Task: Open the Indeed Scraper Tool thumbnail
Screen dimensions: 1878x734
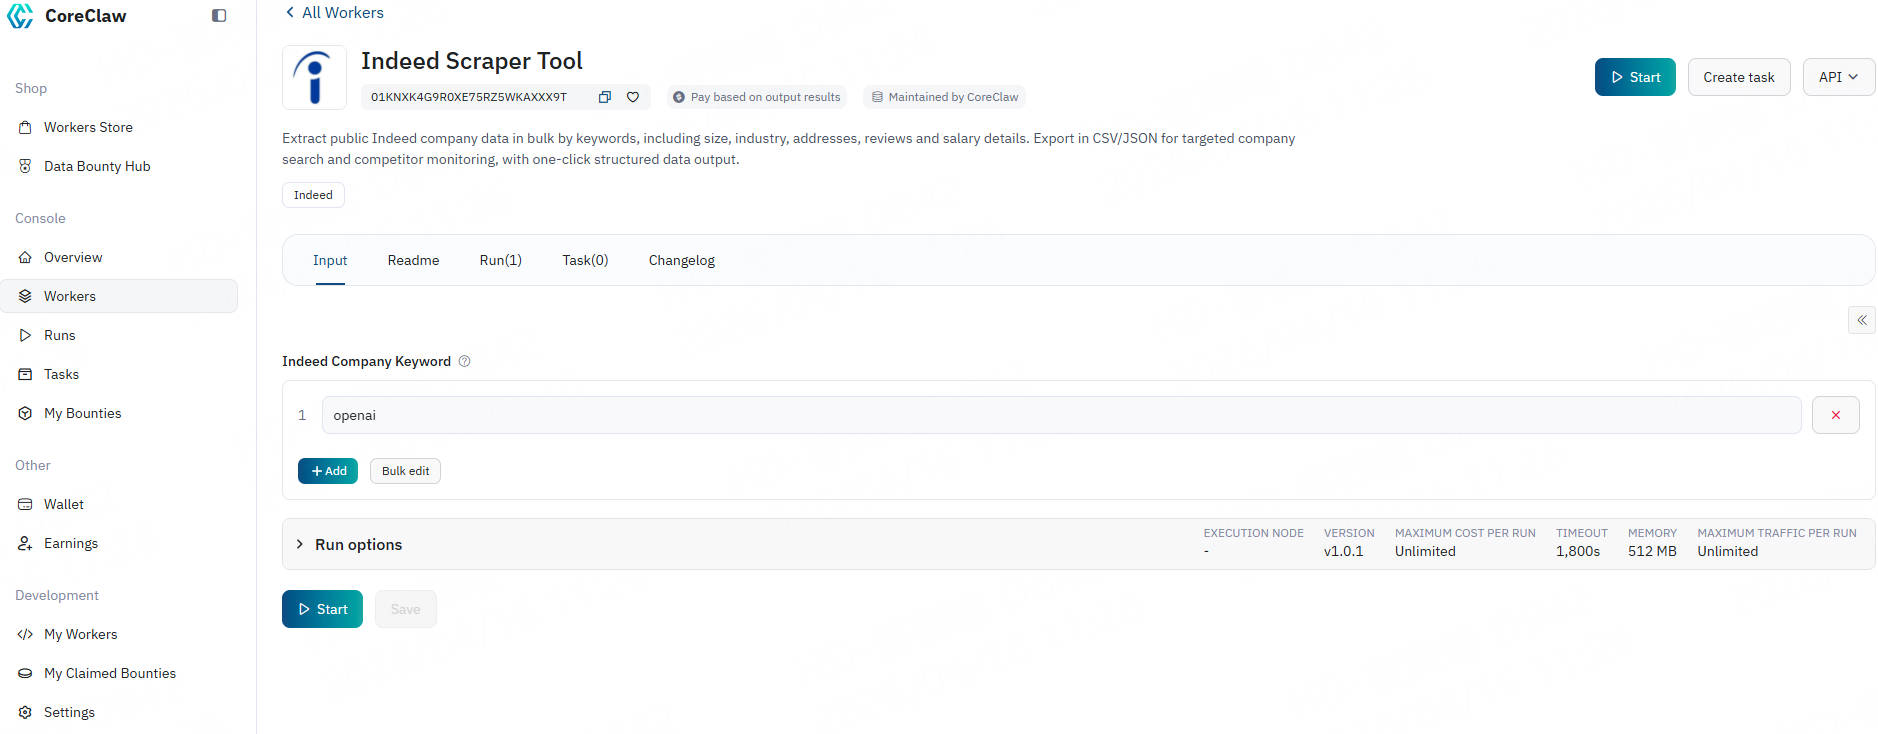Action: coord(314,77)
